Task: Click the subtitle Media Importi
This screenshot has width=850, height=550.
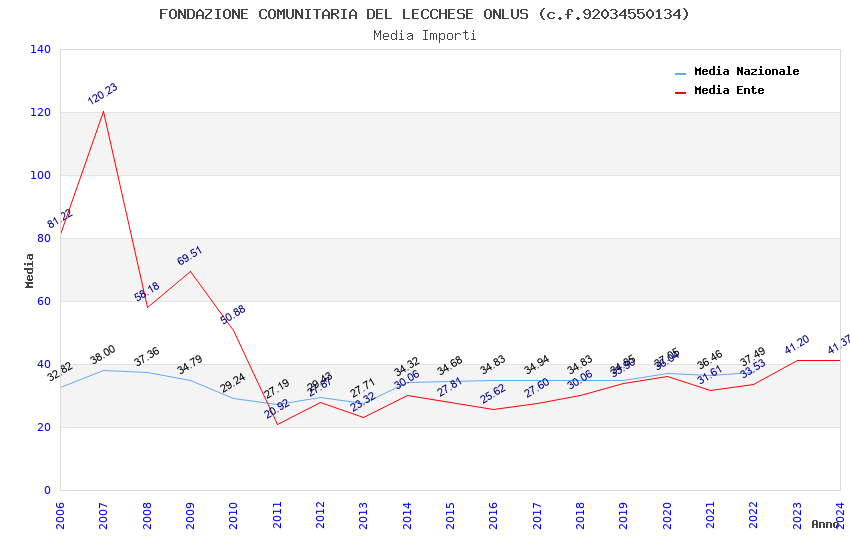Action: click(x=424, y=36)
